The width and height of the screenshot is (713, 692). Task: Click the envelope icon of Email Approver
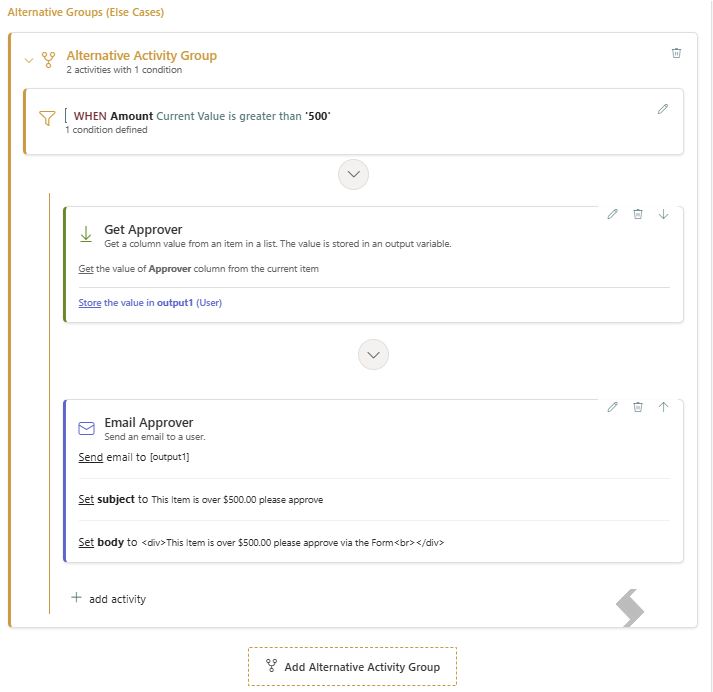click(x=86, y=428)
